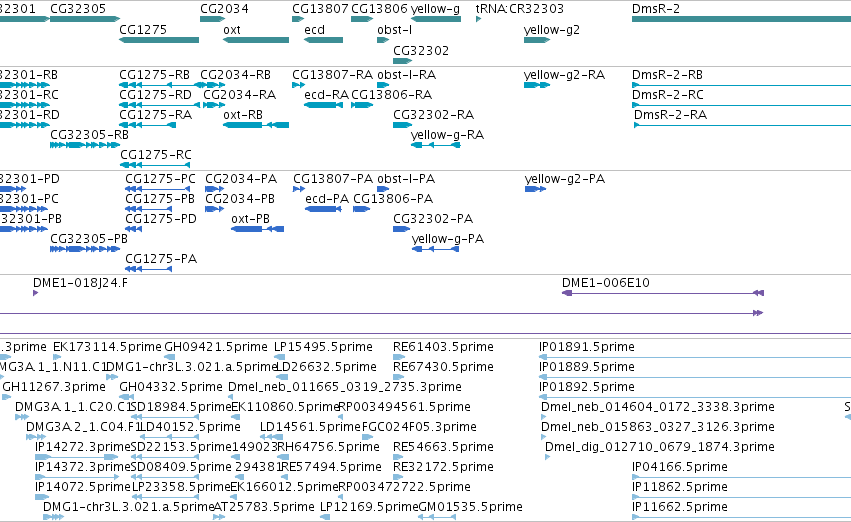
Task: Click transcript label CG2034-RB
Action: 235,75
